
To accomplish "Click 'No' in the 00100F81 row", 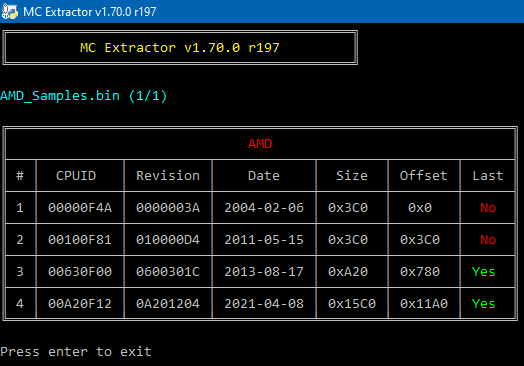I will click(x=488, y=240).
